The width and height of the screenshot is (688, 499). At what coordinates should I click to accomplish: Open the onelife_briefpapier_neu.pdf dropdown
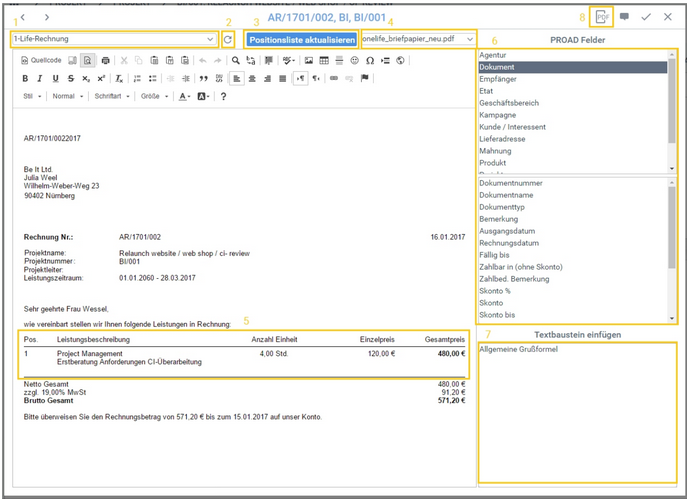(417, 39)
